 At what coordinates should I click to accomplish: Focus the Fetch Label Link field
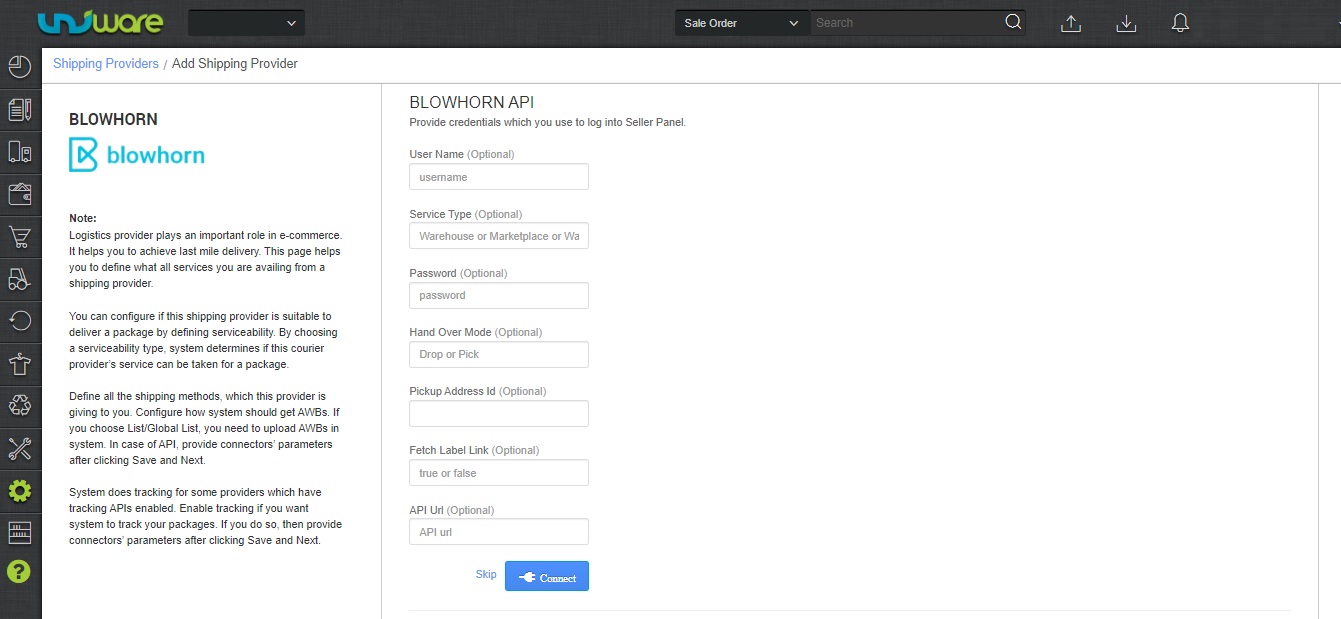pos(499,472)
